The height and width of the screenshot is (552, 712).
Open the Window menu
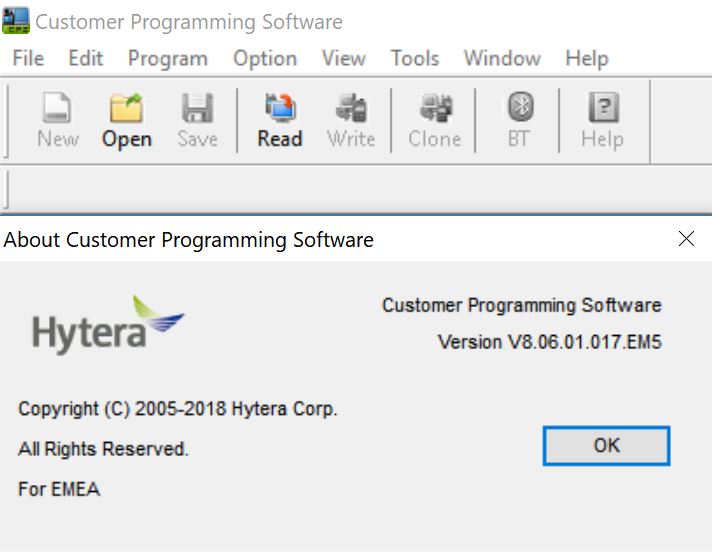click(x=502, y=58)
